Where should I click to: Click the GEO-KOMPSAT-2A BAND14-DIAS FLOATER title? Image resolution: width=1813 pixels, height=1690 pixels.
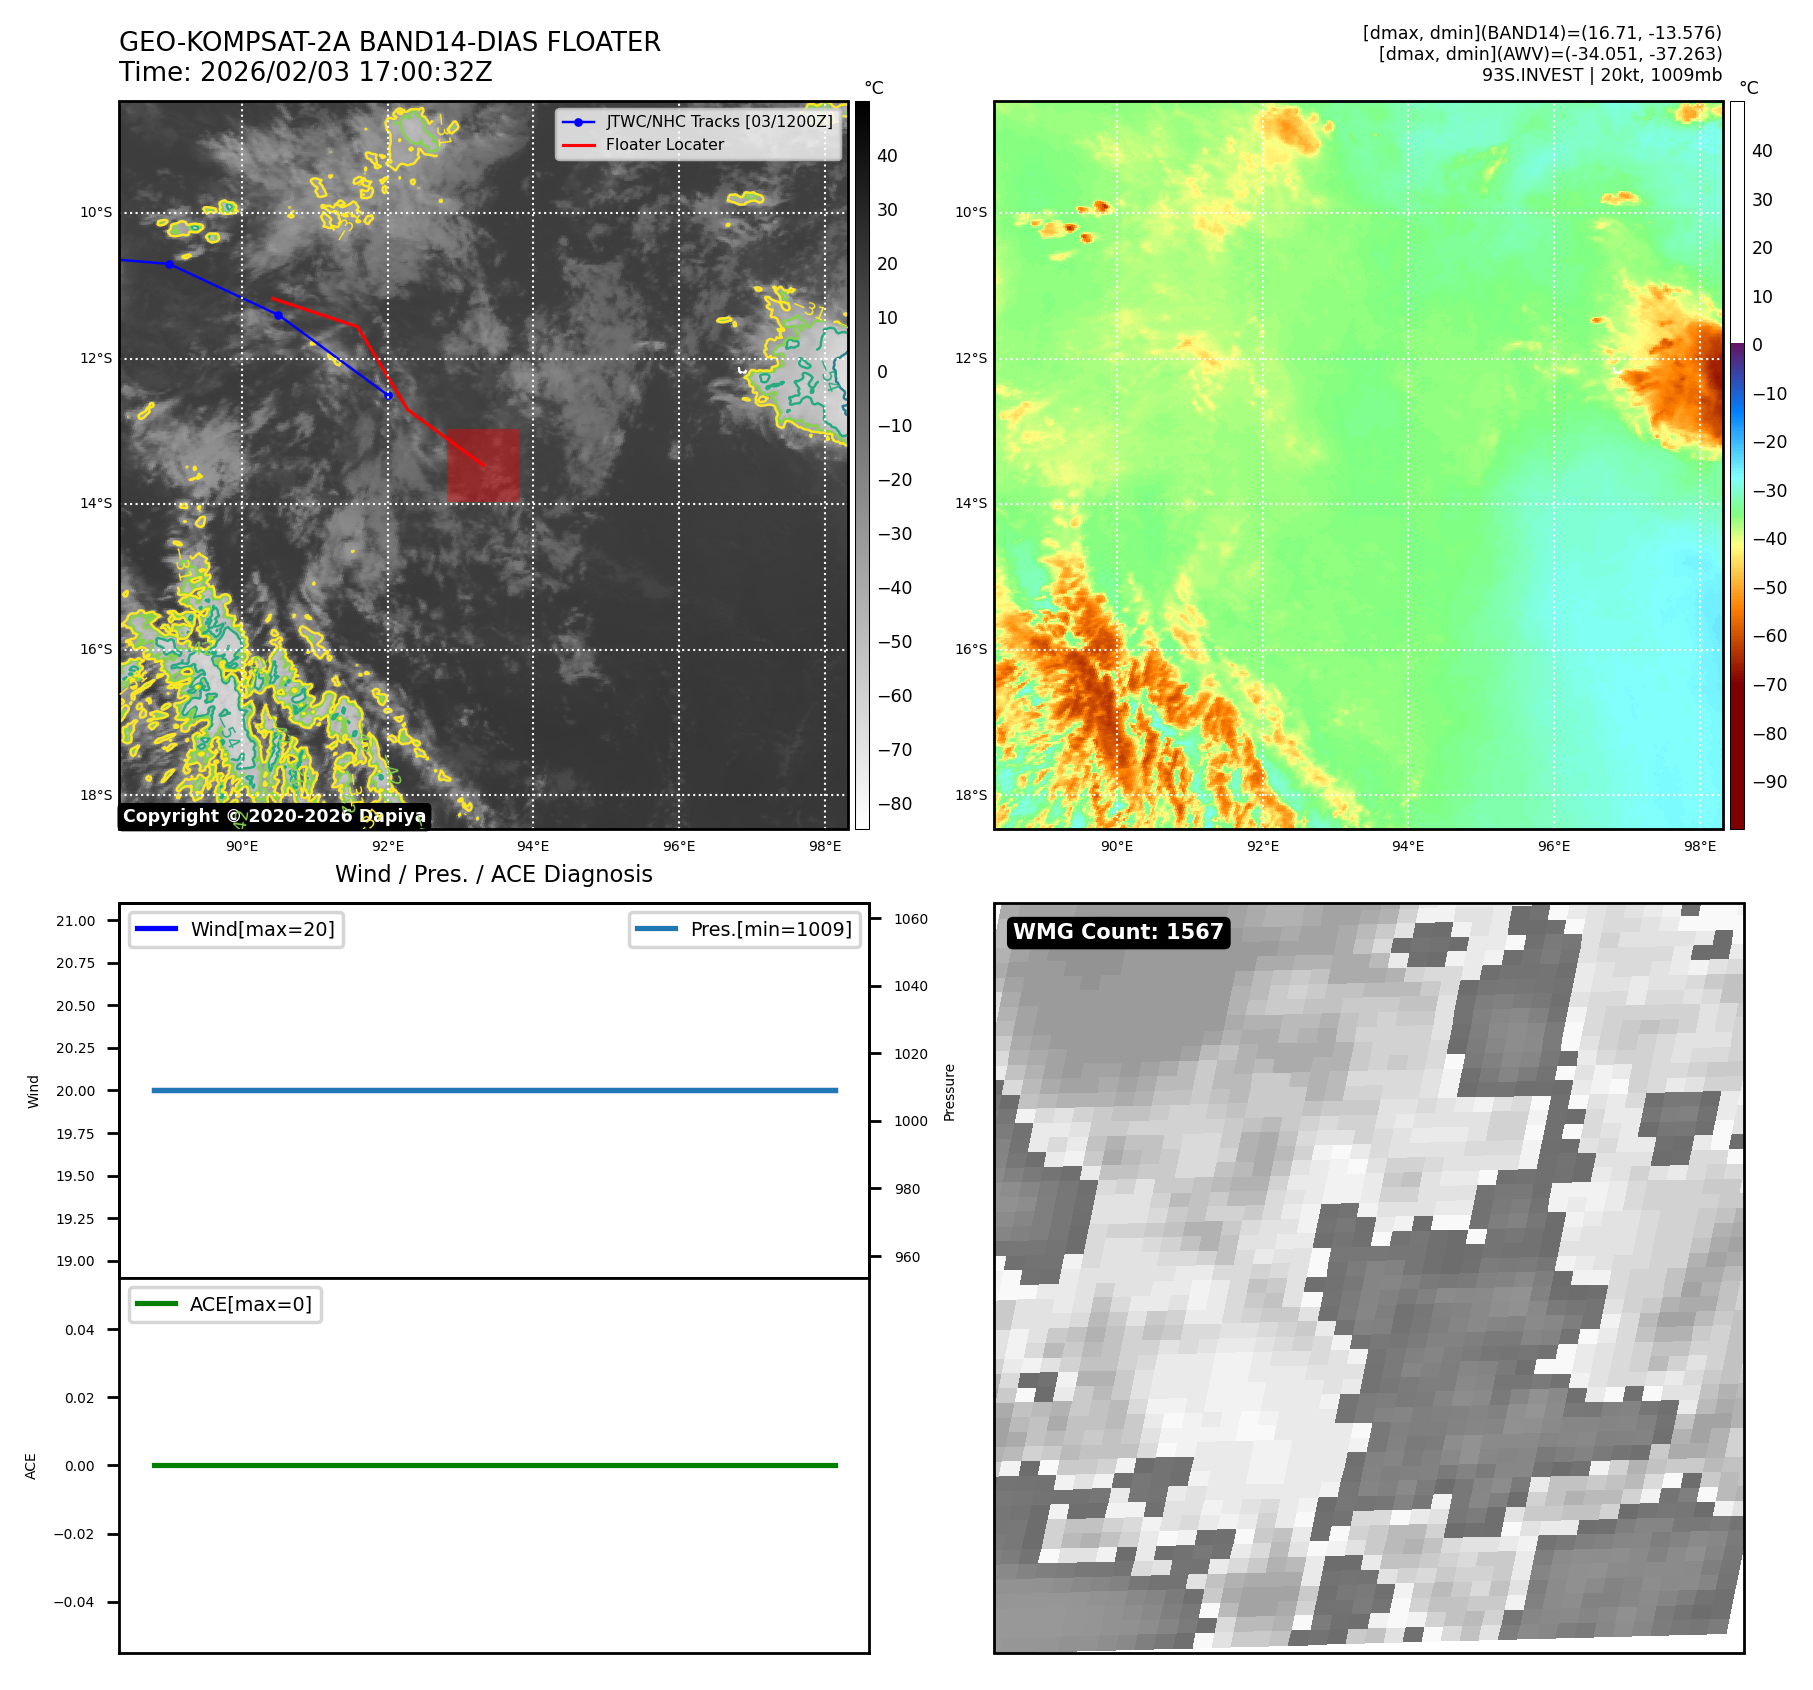coord(390,42)
